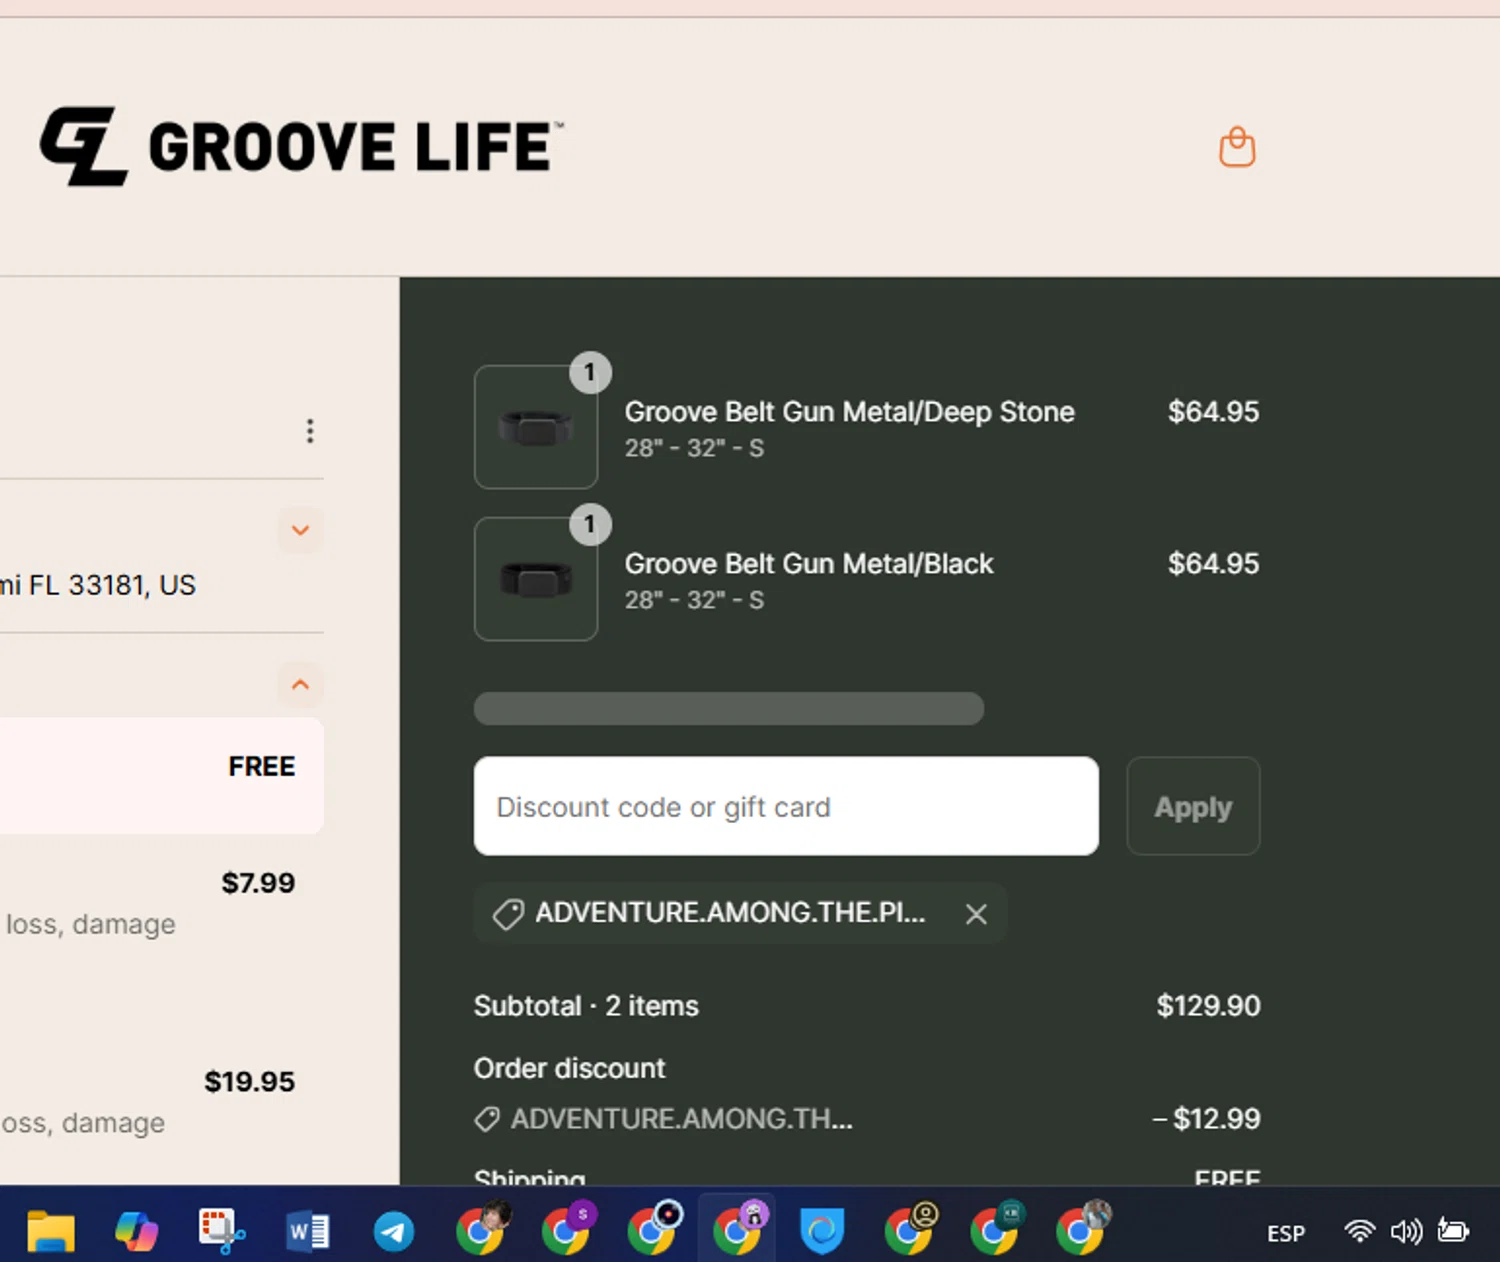This screenshot has height=1262, width=1500.
Task: Click the order discount -$12.99 amount
Action: click(x=1206, y=1119)
